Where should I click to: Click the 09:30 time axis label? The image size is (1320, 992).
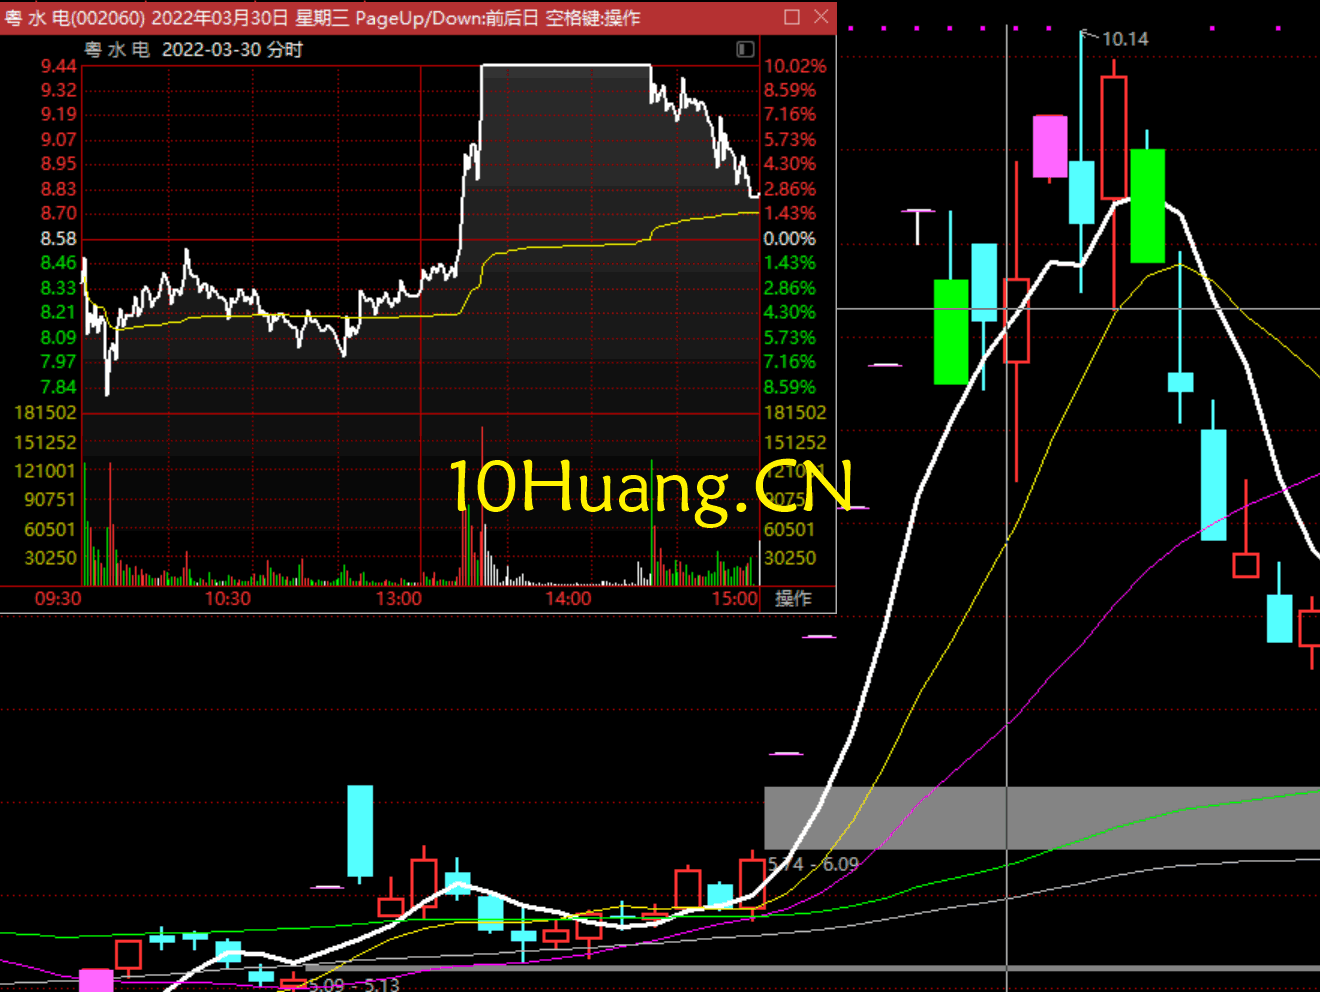coord(58,598)
